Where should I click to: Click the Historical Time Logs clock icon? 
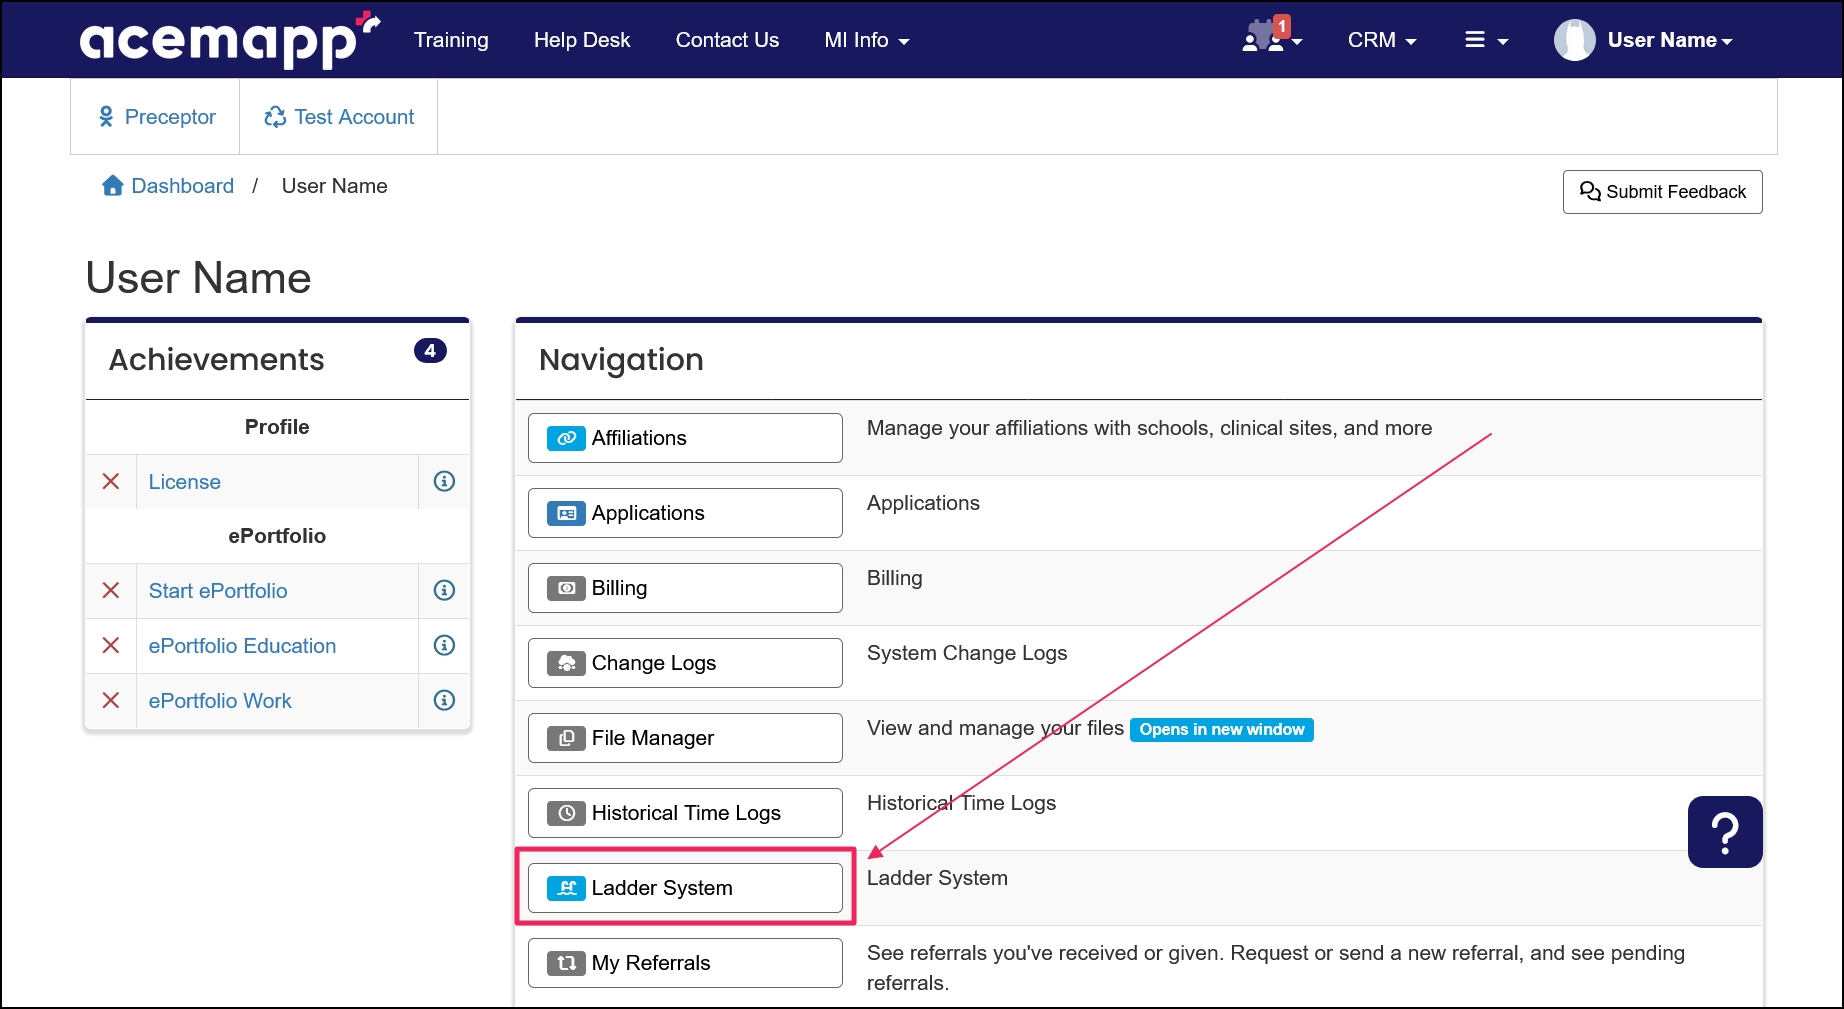pos(565,812)
